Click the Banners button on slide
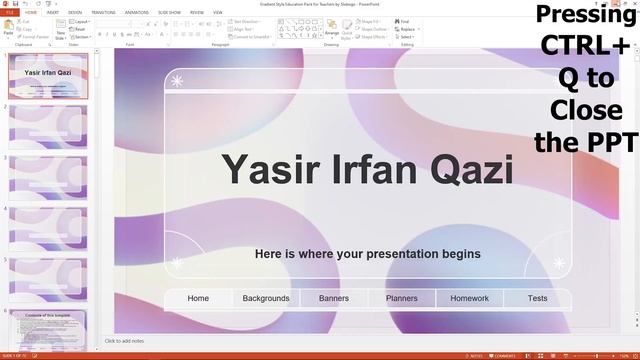 (334, 298)
